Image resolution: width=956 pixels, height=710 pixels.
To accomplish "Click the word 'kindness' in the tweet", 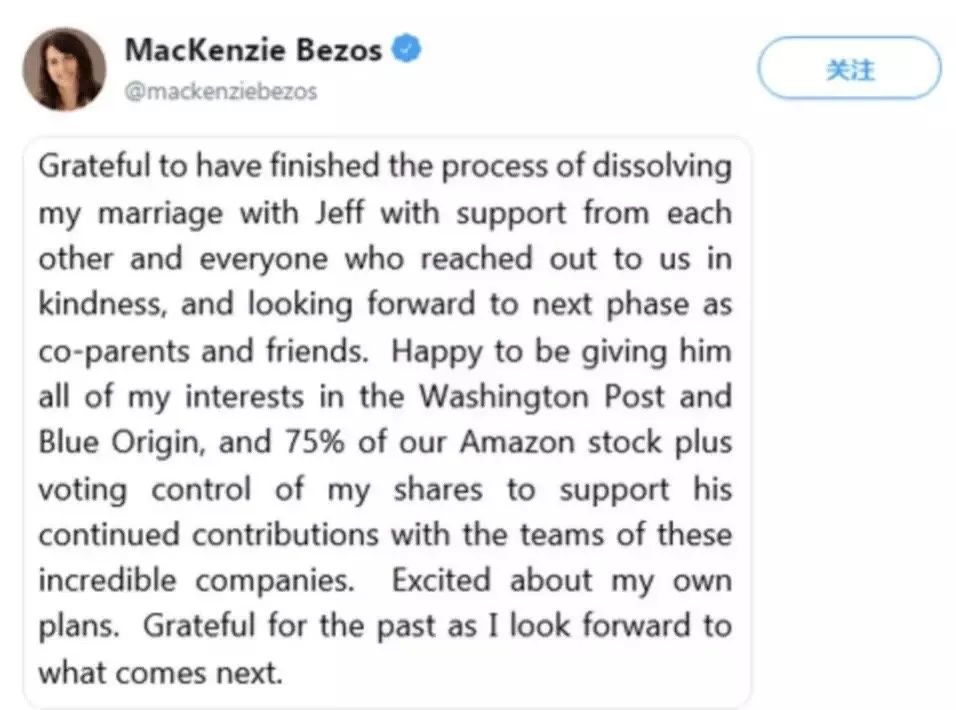I will [x=102, y=304].
